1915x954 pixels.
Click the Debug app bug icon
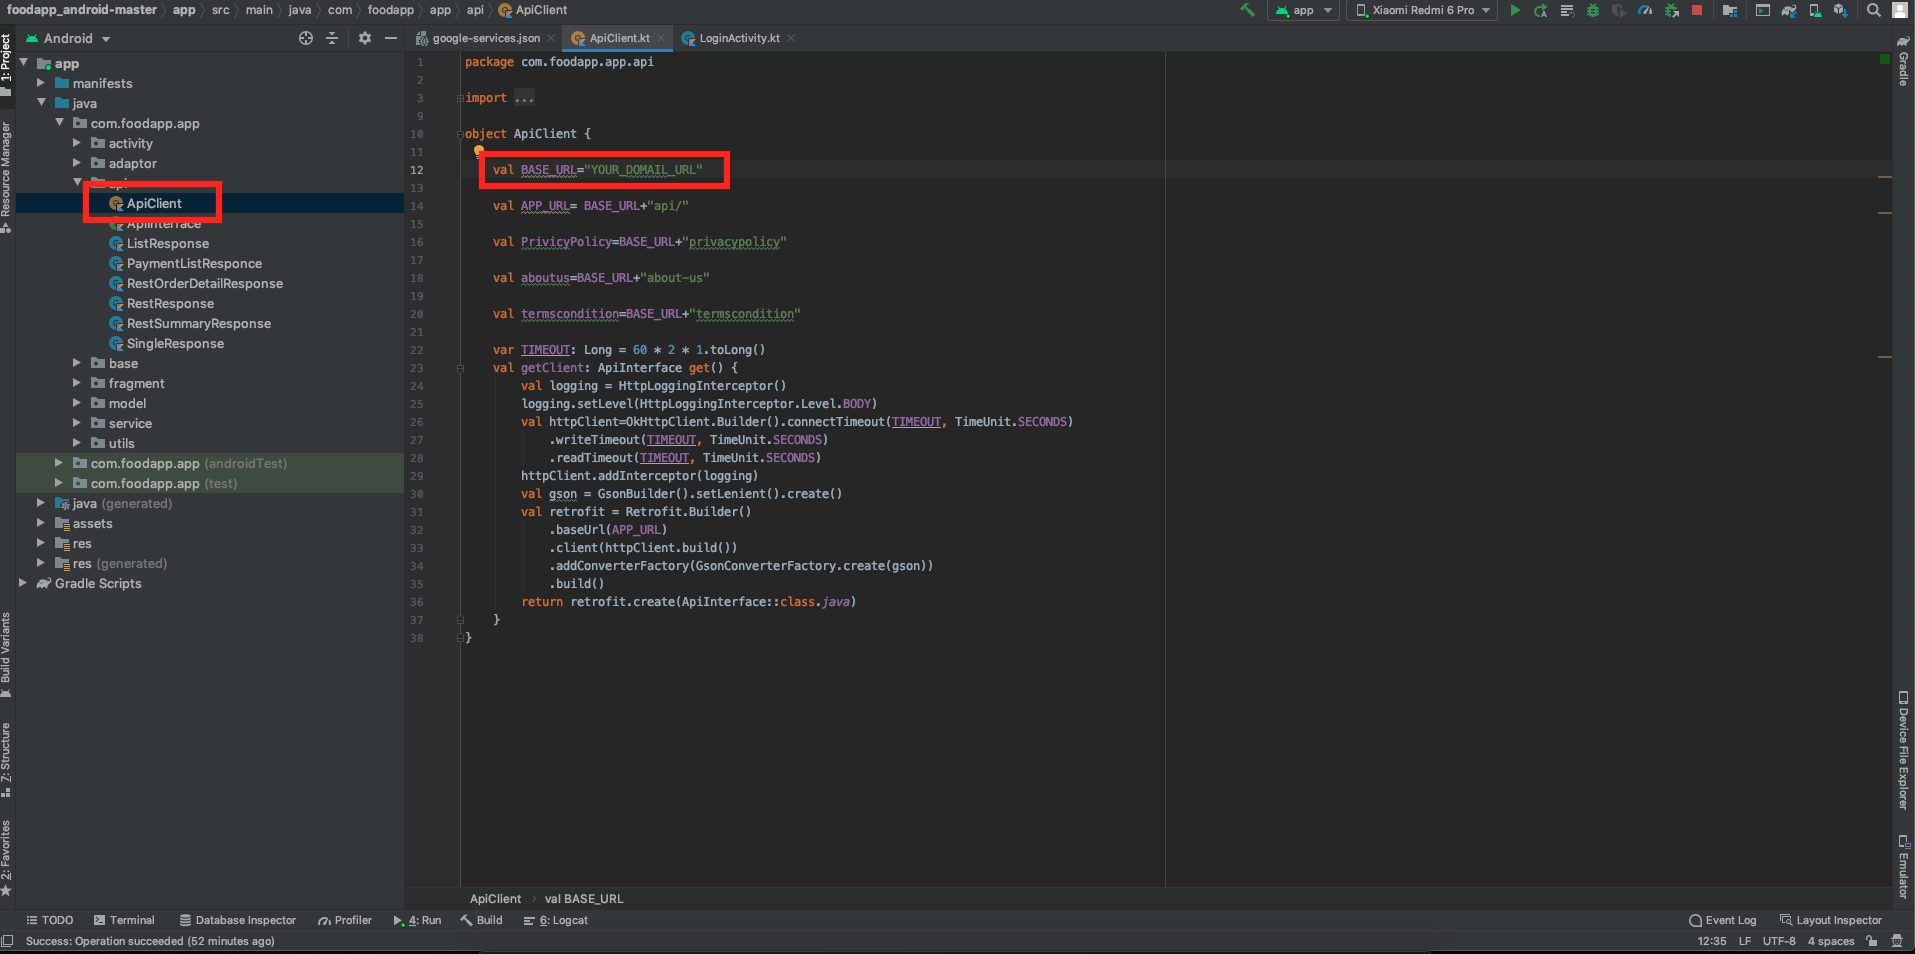coord(1593,11)
